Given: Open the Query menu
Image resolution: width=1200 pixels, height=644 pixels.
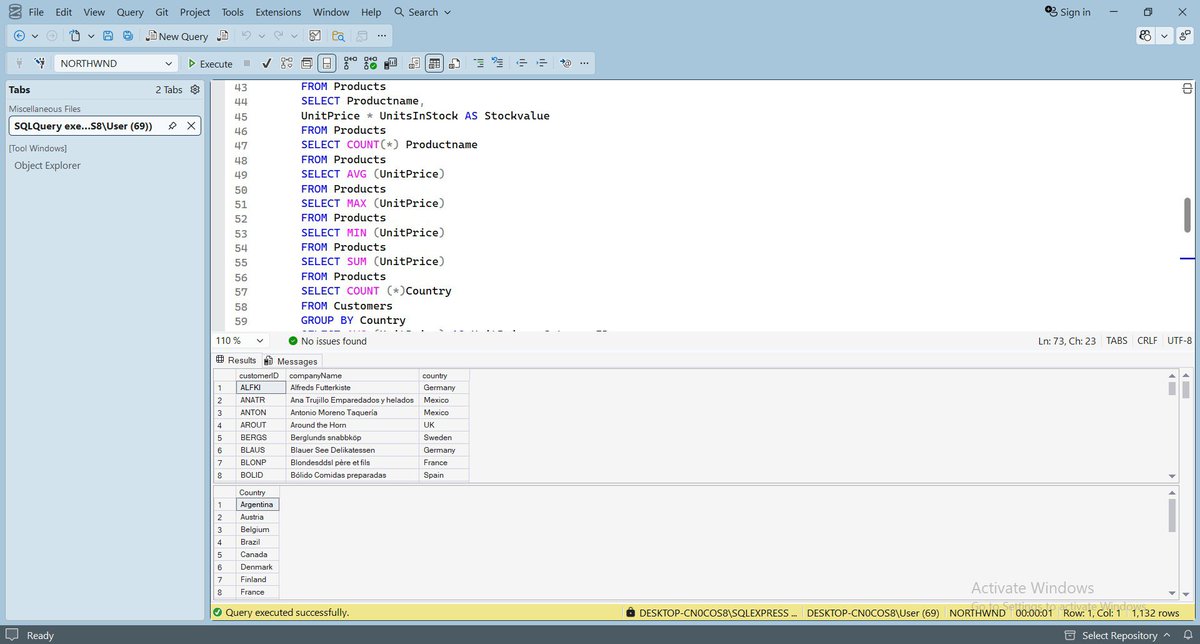Looking at the screenshot, I should (x=129, y=12).
